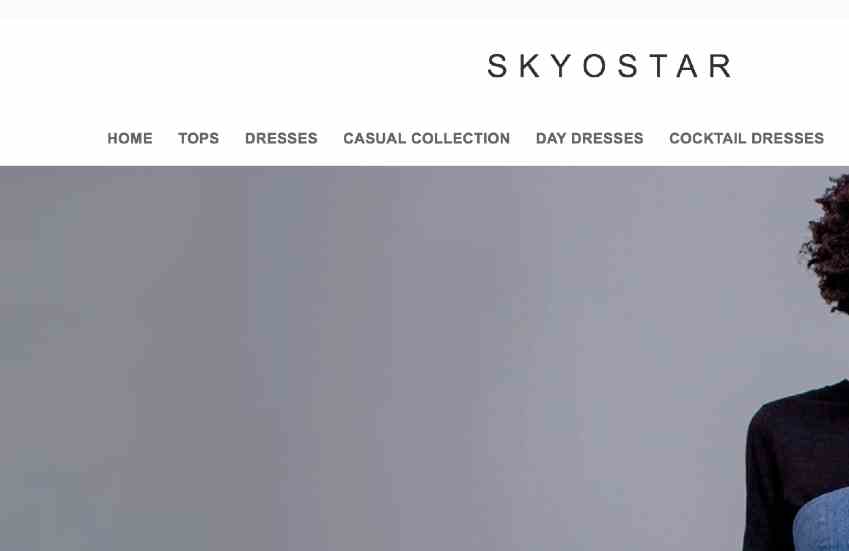Go to the TOPS category

(199, 139)
